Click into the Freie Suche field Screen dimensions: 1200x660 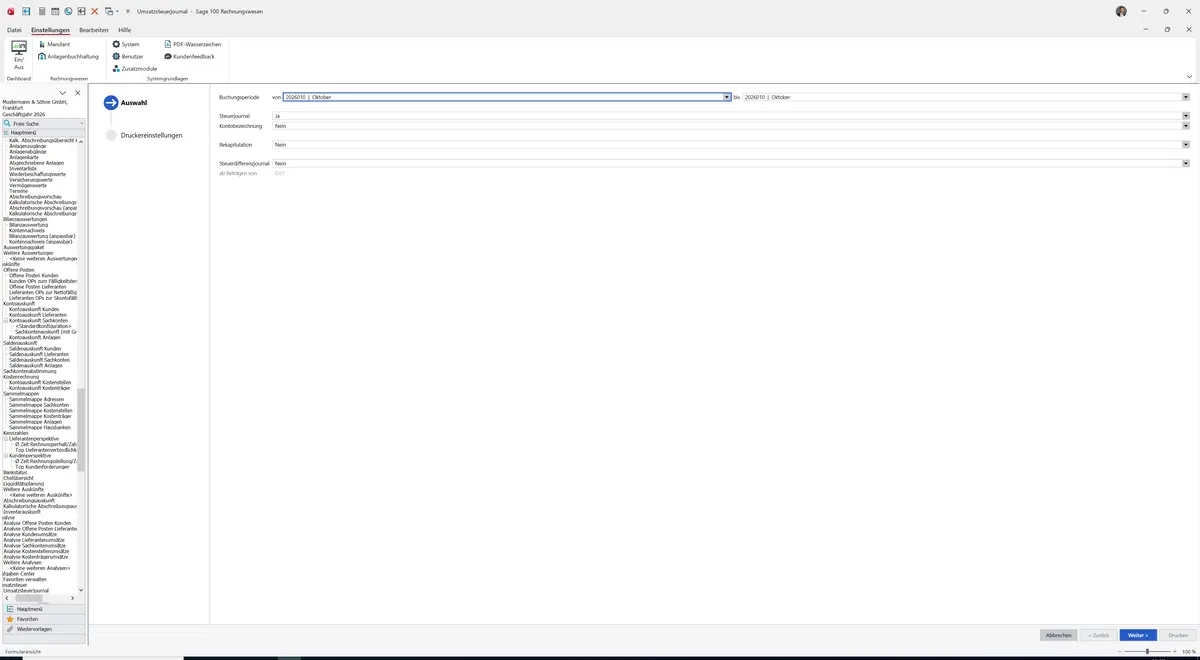tap(43, 123)
